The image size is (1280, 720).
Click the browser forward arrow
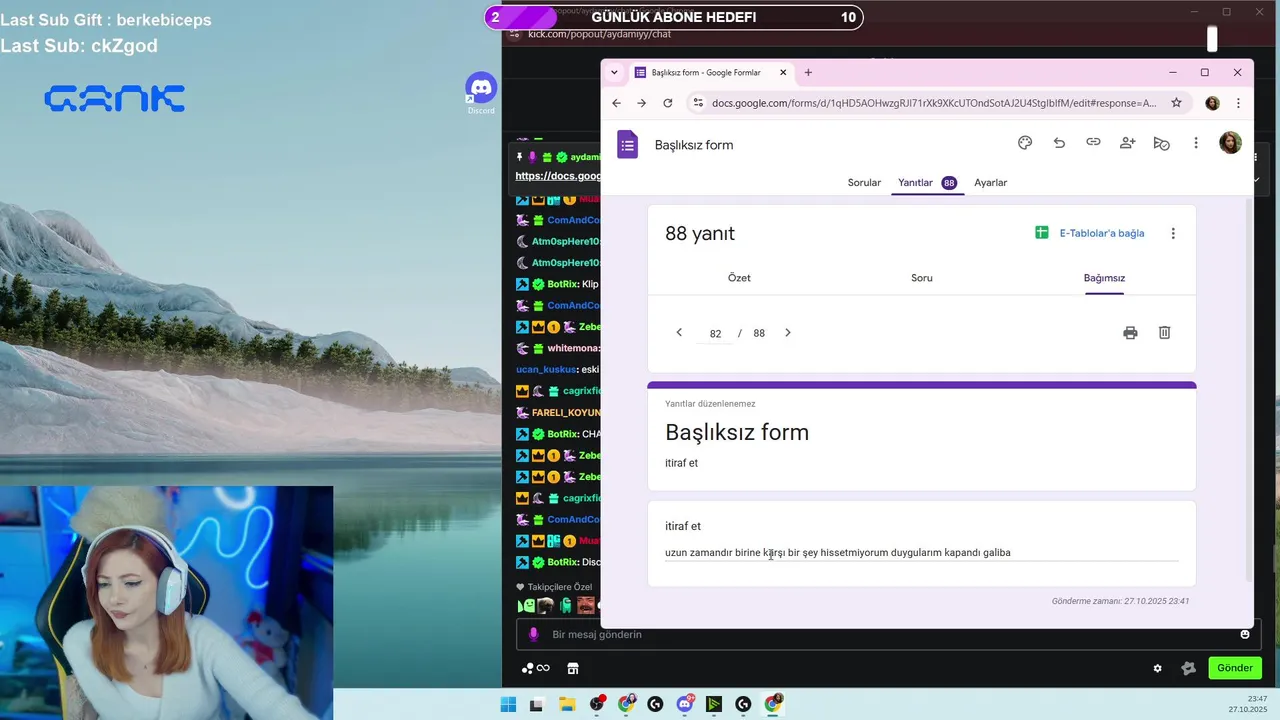coord(642,103)
